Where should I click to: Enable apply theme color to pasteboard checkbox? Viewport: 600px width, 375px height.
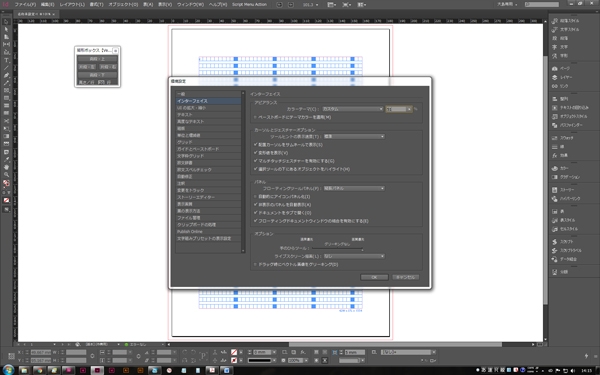(x=256, y=117)
